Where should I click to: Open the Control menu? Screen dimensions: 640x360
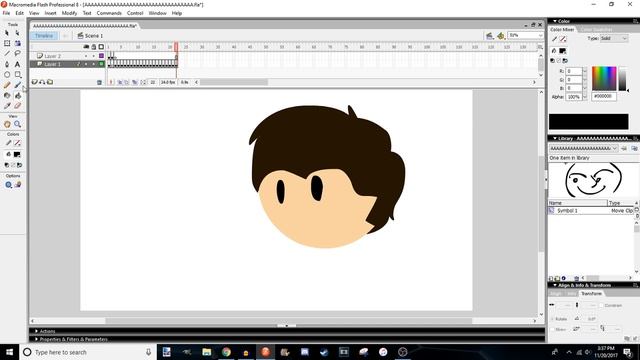click(135, 13)
